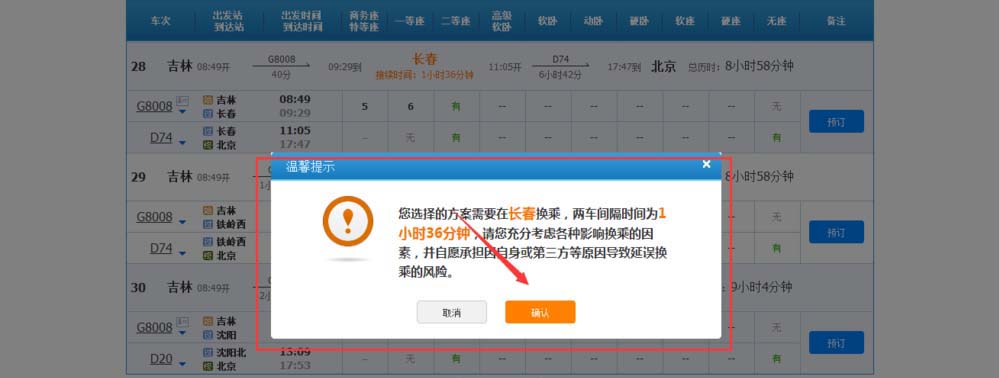
Task: Open train D74 link in 长春–北京 row
Action: pyautogui.click(x=161, y=137)
